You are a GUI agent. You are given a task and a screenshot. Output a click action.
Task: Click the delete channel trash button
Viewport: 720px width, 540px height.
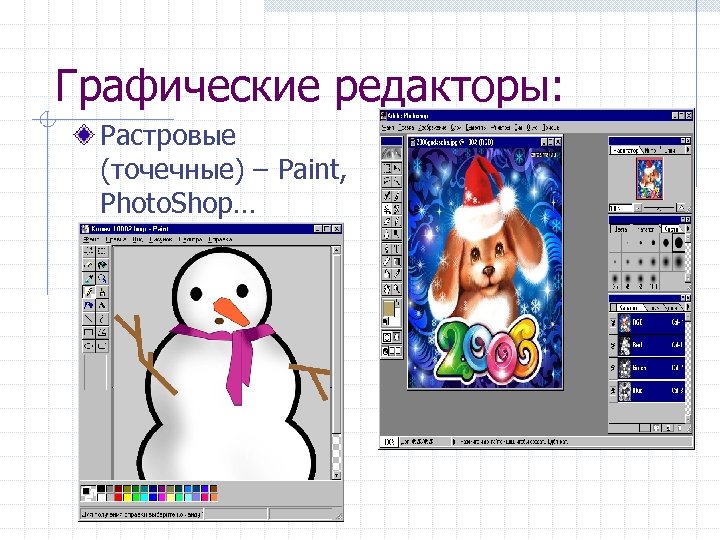click(679, 427)
